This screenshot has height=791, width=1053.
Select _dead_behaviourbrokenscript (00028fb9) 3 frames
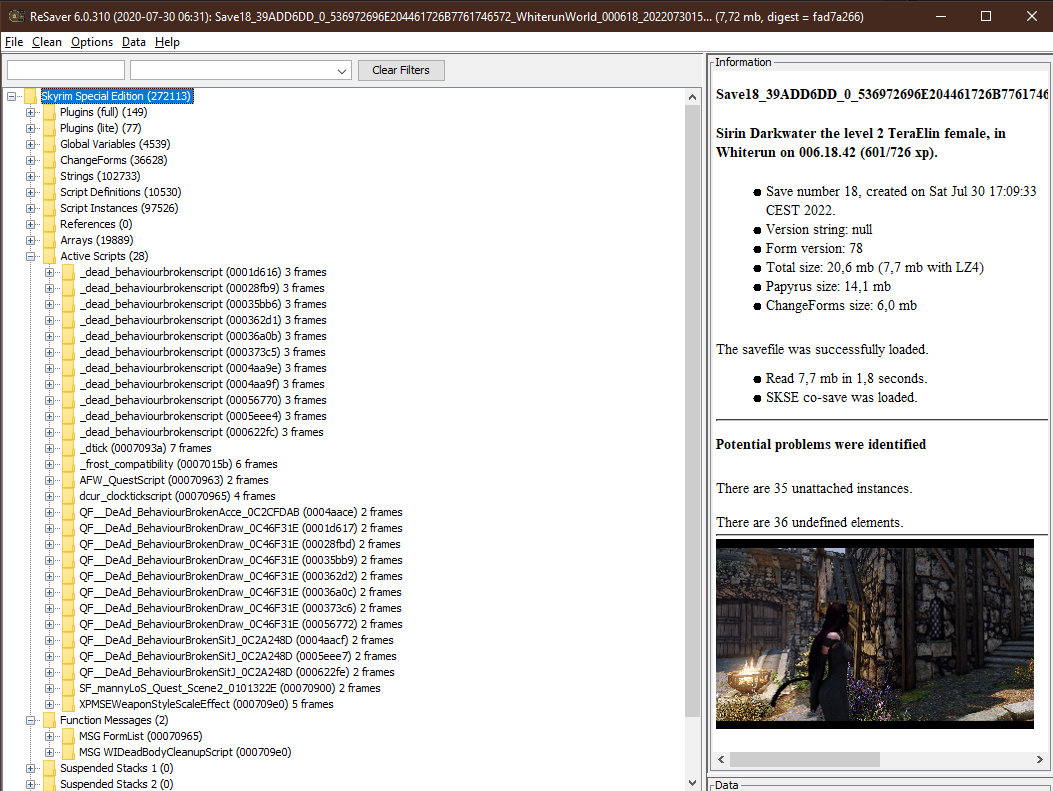(x=201, y=288)
